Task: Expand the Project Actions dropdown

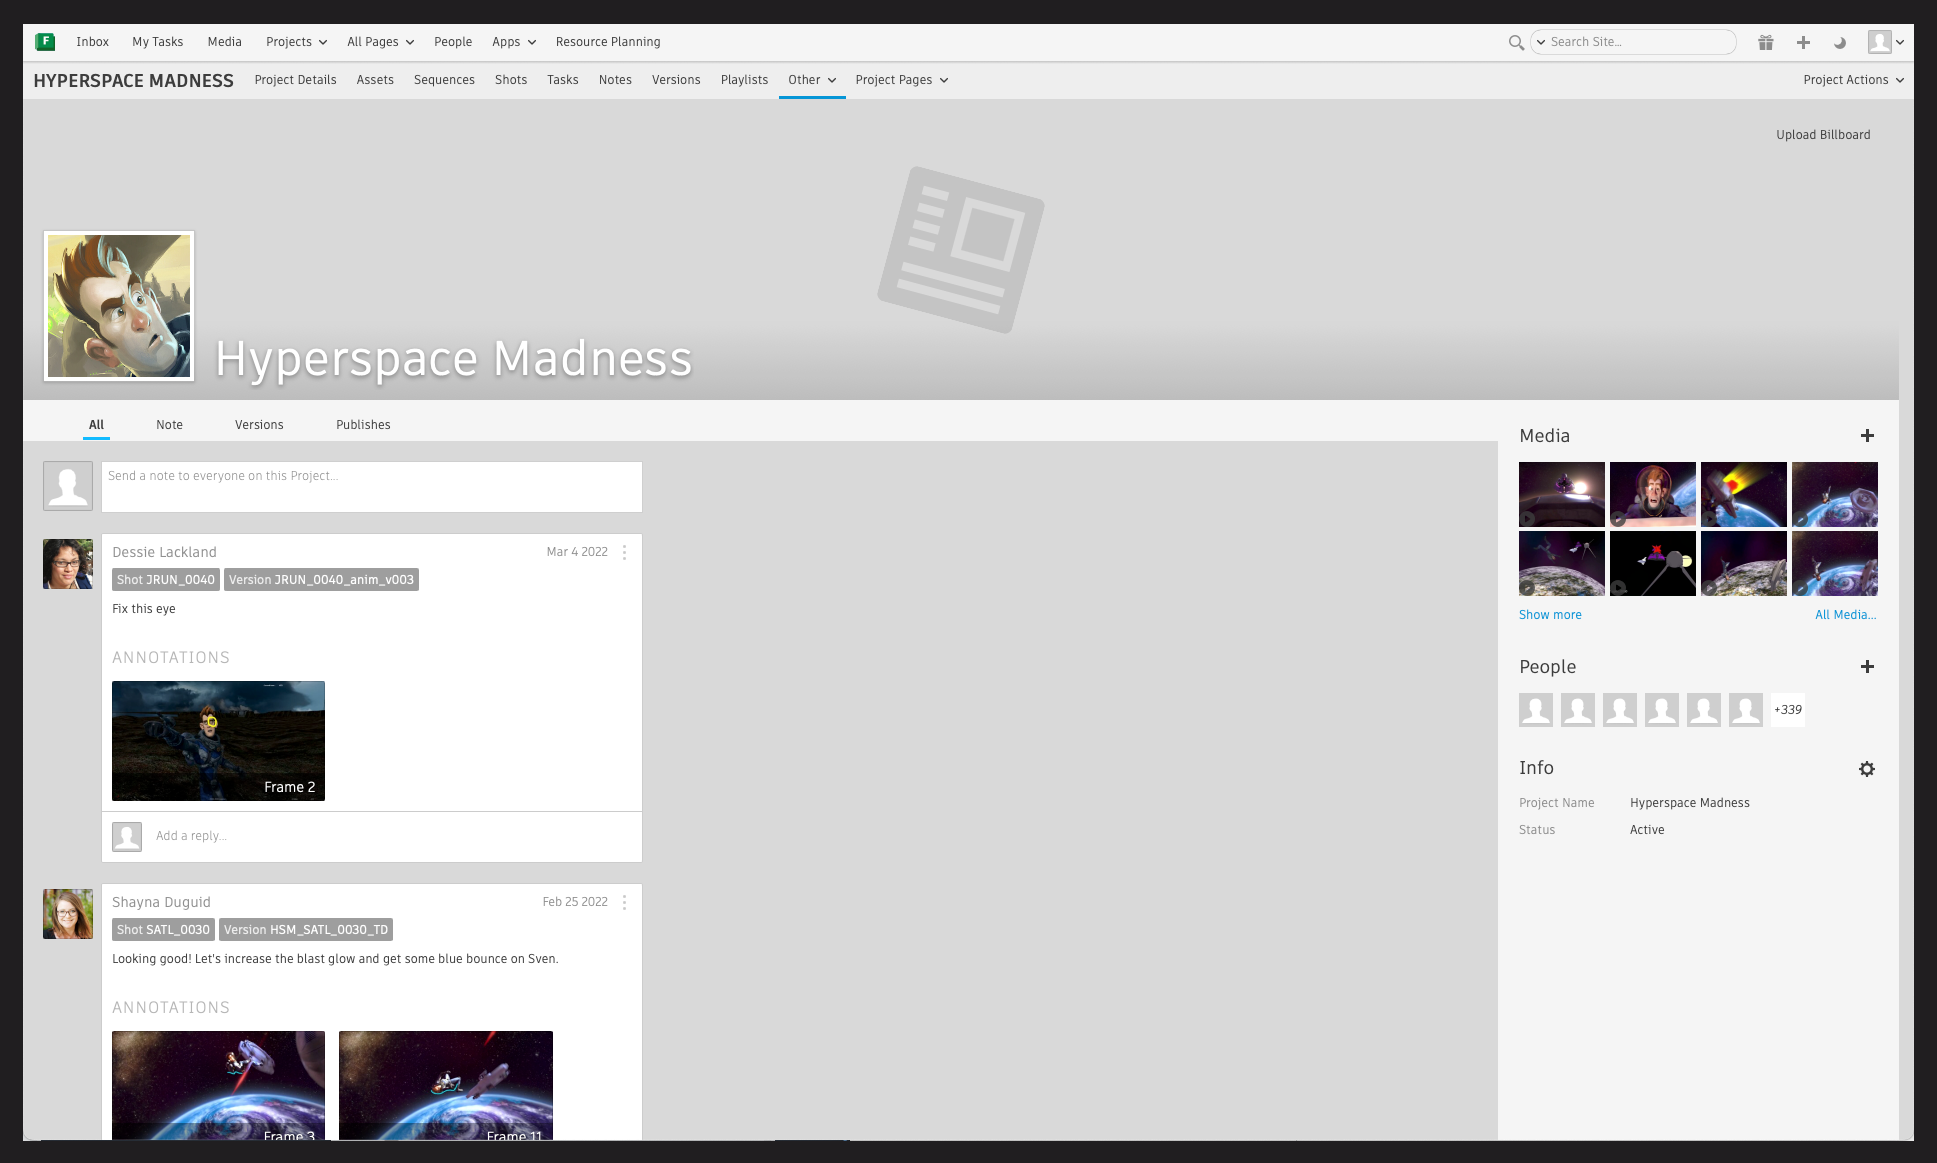Action: coord(1853,80)
